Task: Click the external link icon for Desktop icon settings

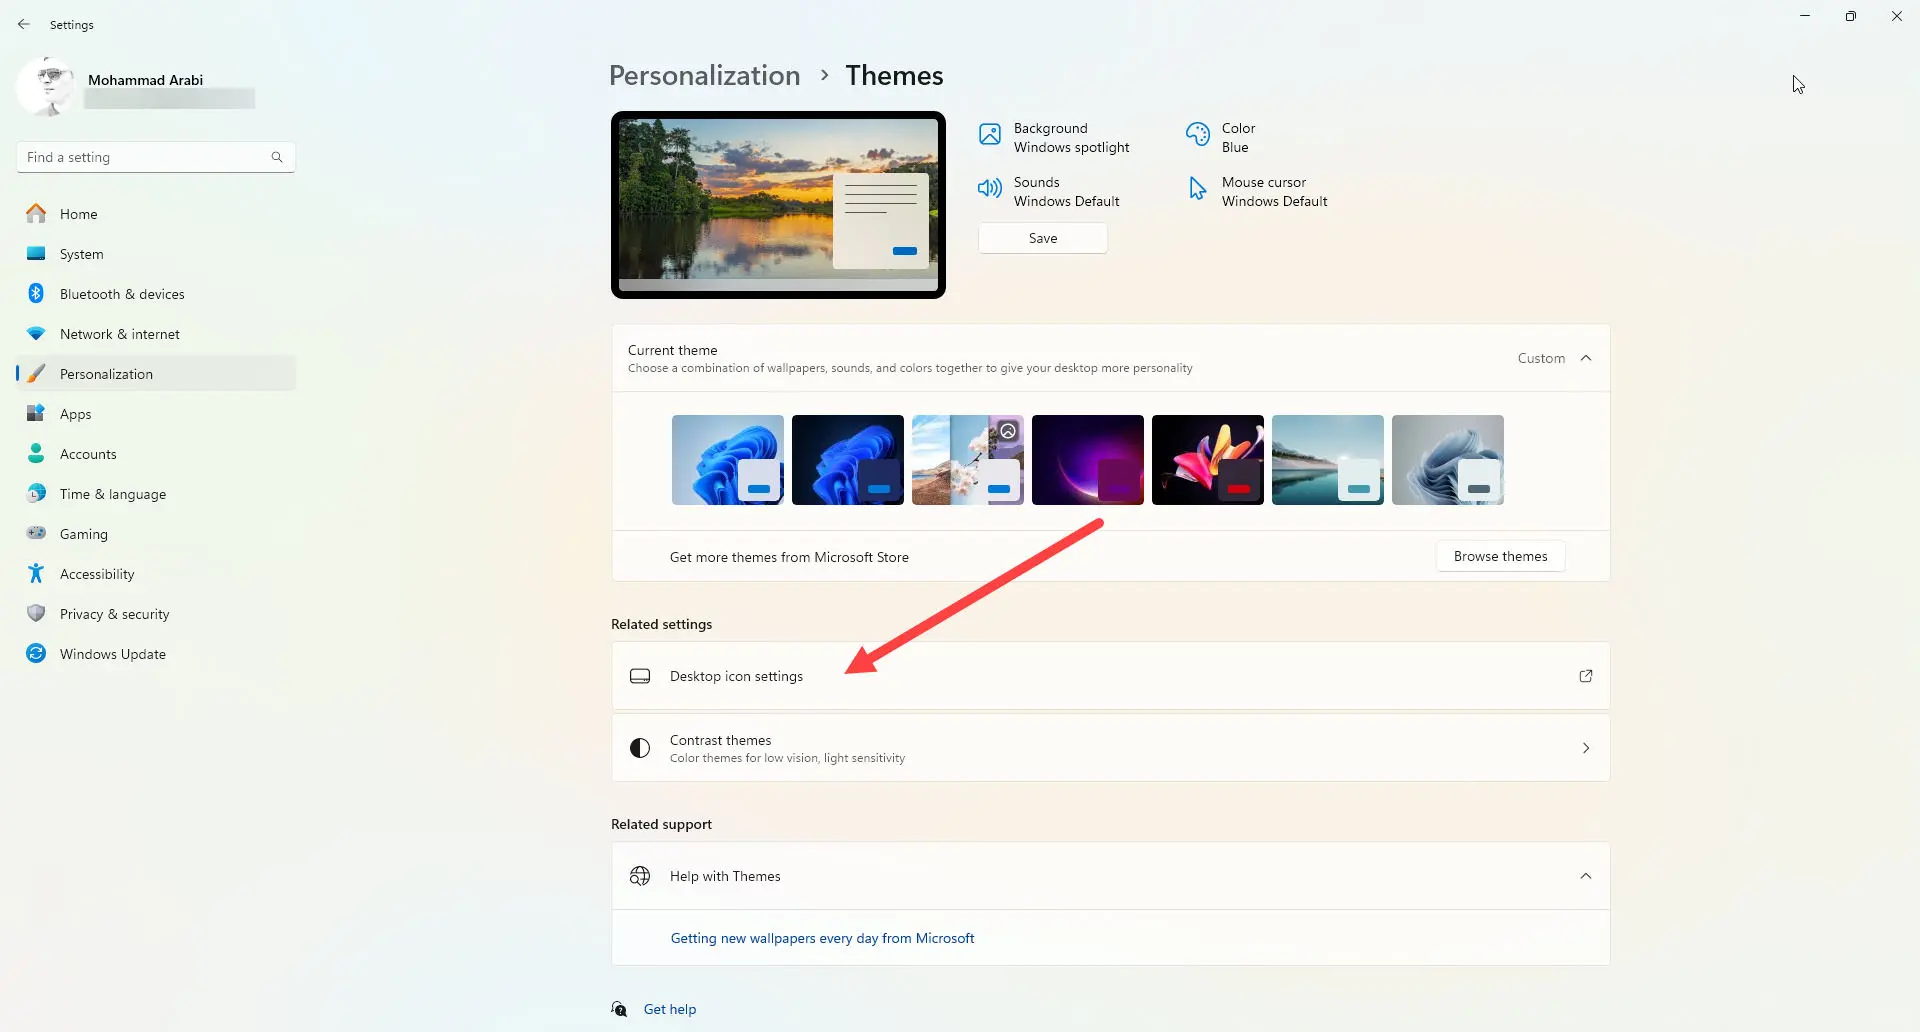Action: tap(1586, 676)
